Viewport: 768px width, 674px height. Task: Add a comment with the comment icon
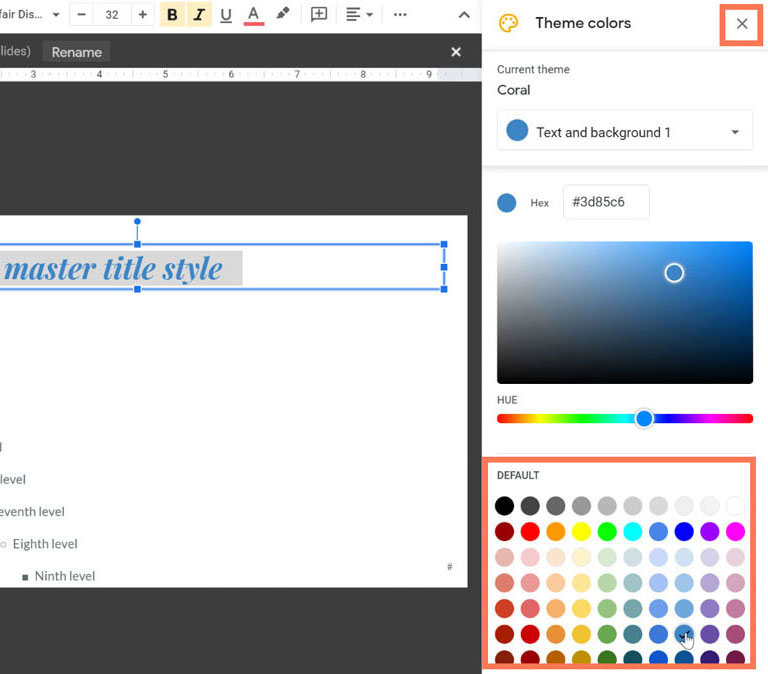pyautogui.click(x=319, y=14)
